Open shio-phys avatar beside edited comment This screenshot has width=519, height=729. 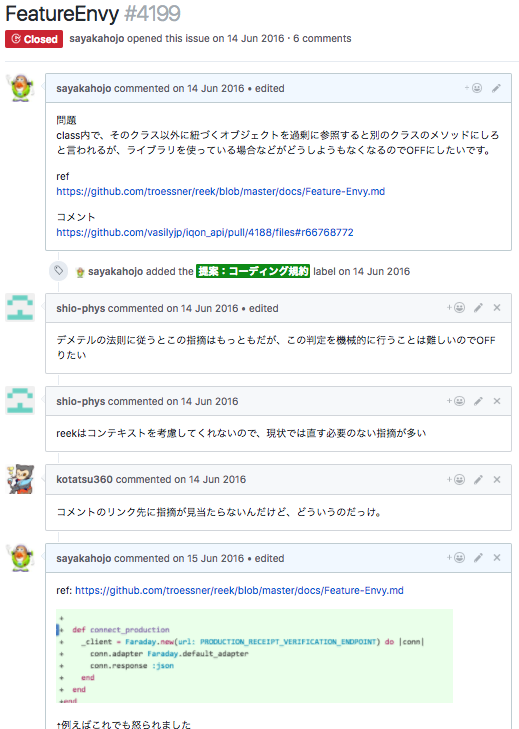(20, 308)
